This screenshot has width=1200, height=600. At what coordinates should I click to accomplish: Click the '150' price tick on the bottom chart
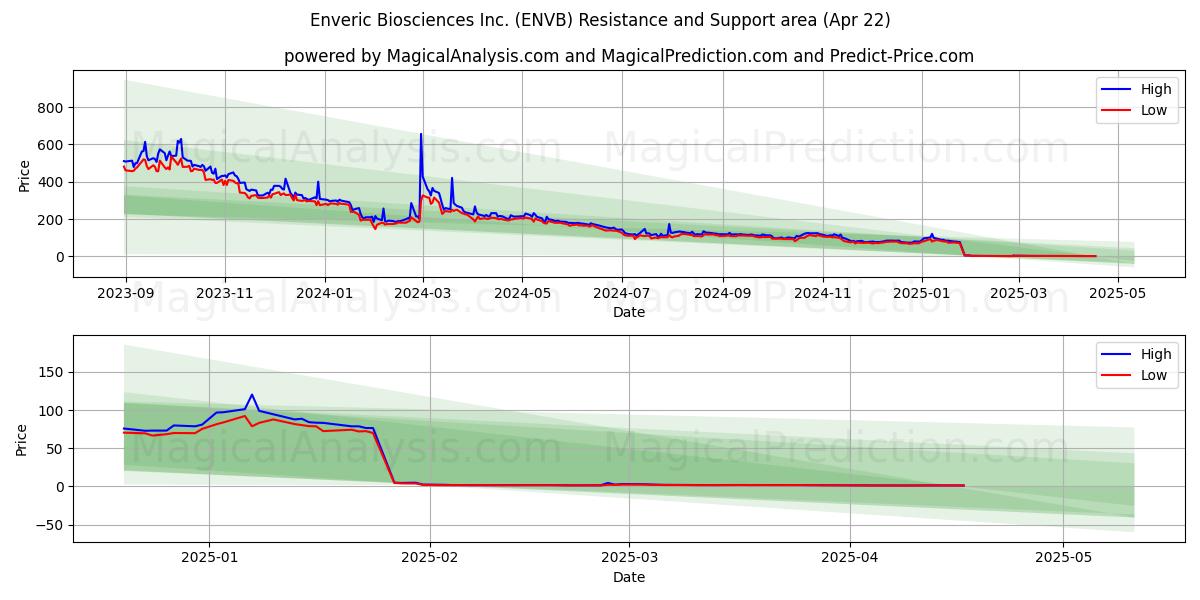(52, 373)
